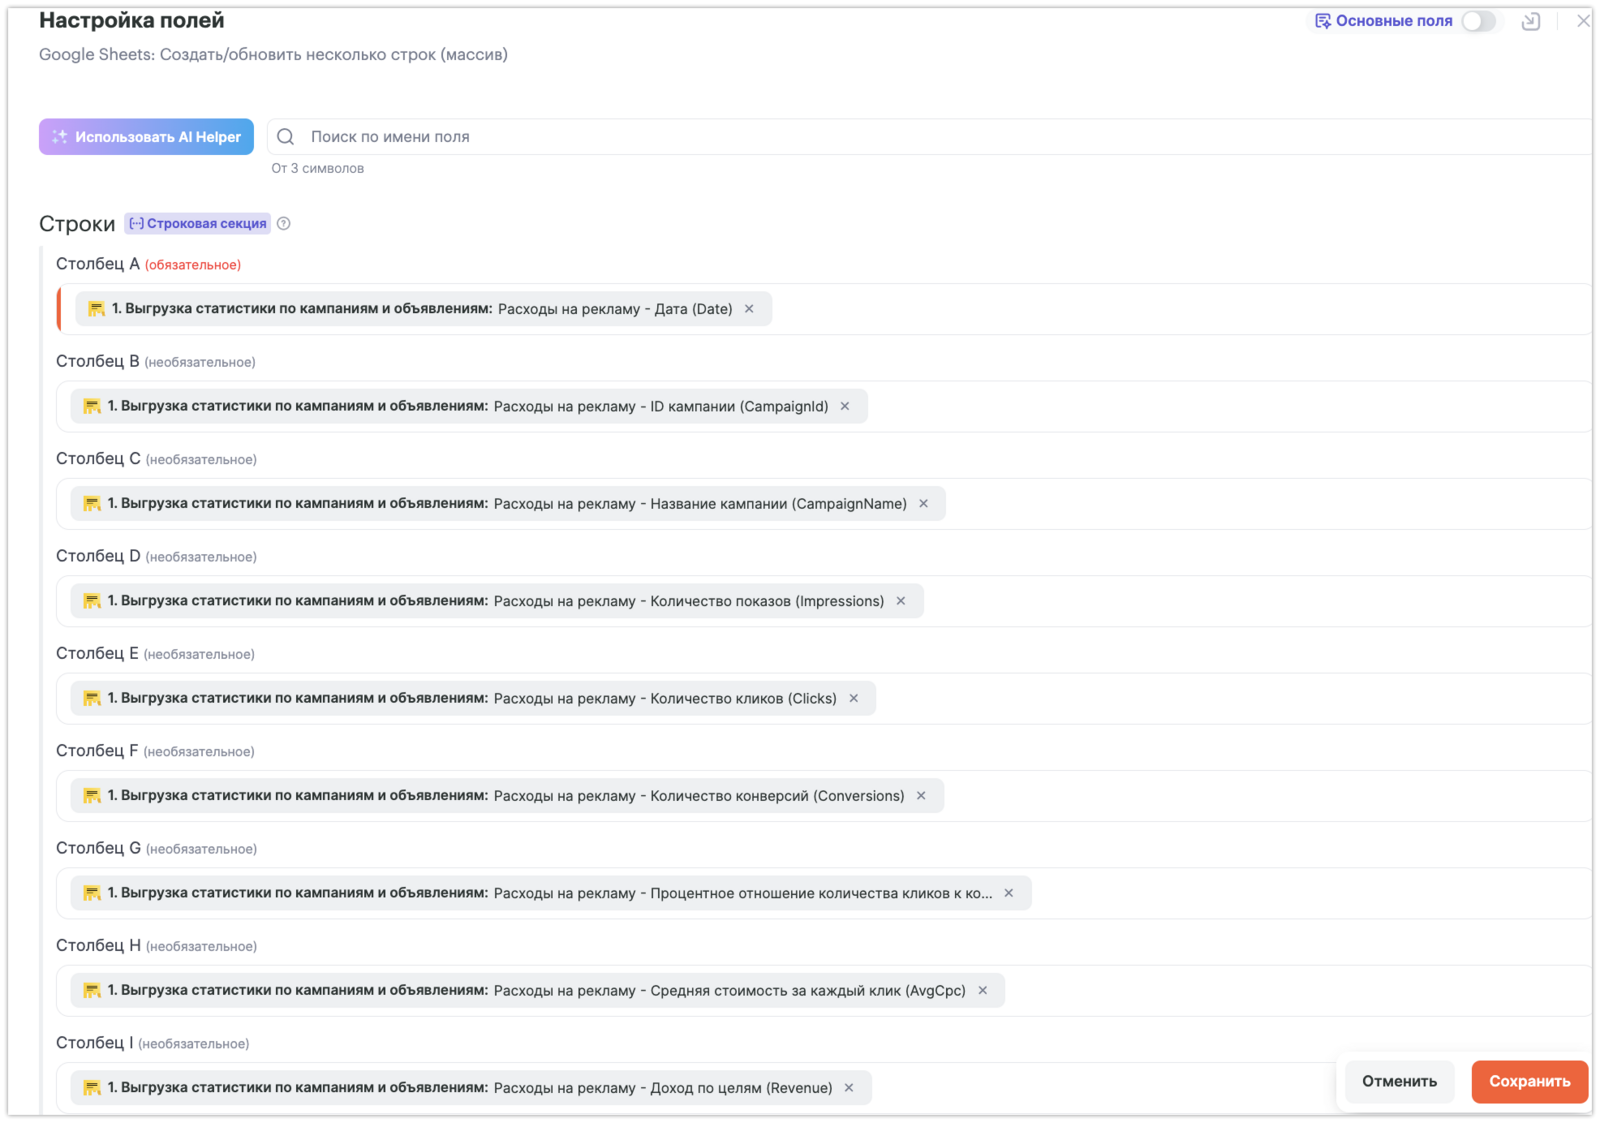This screenshot has height=1123, width=1600.
Task: Delete the CampaignName tag in Столбец C
Action: point(924,504)
